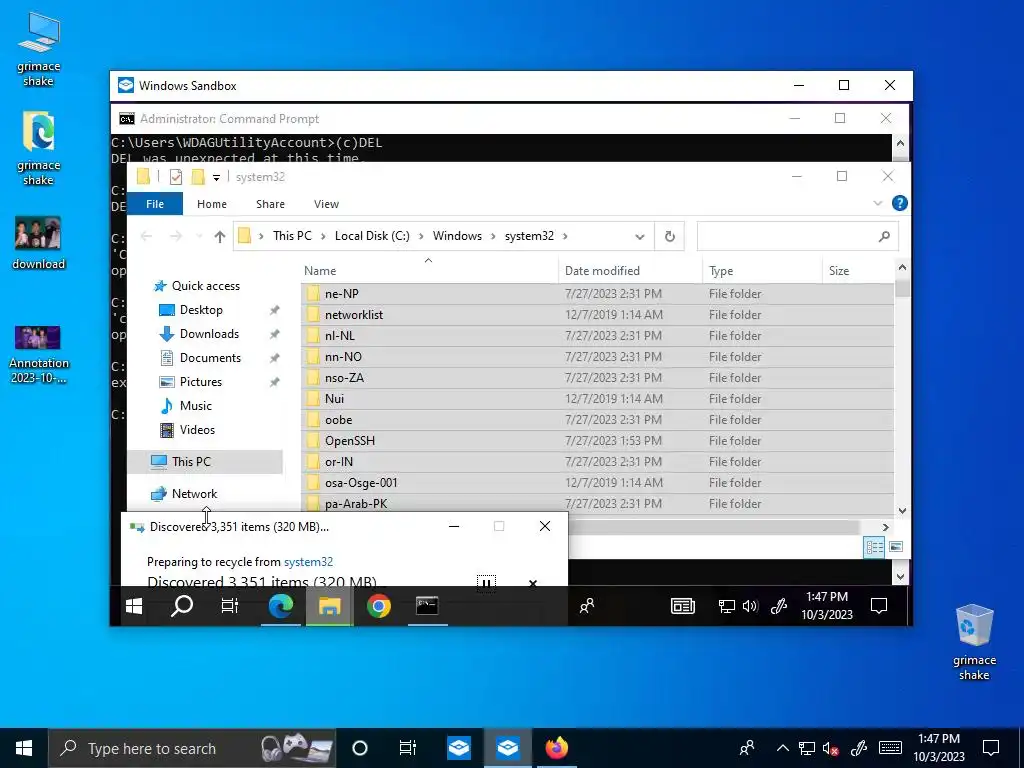This screenshot has height=768, width=1024.
Task: Open Microsoft Edge in sandbox taskbar
Action: (x=281, y=606)
